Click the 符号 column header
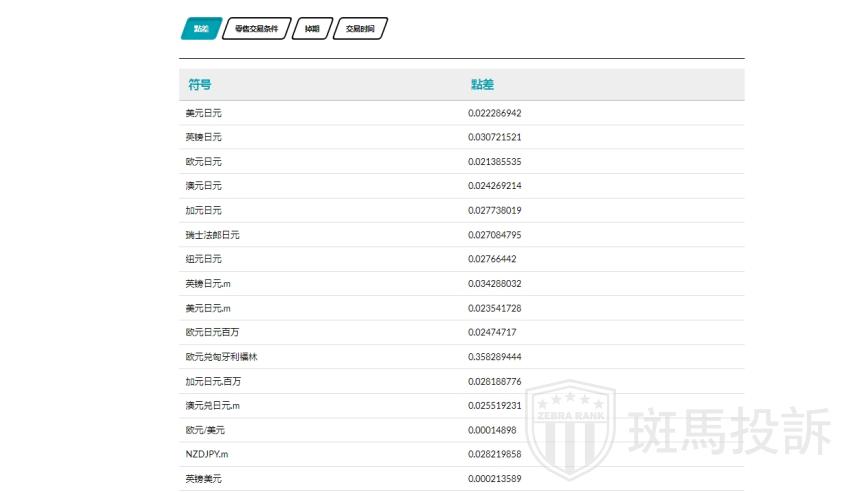 click(200, 85)
